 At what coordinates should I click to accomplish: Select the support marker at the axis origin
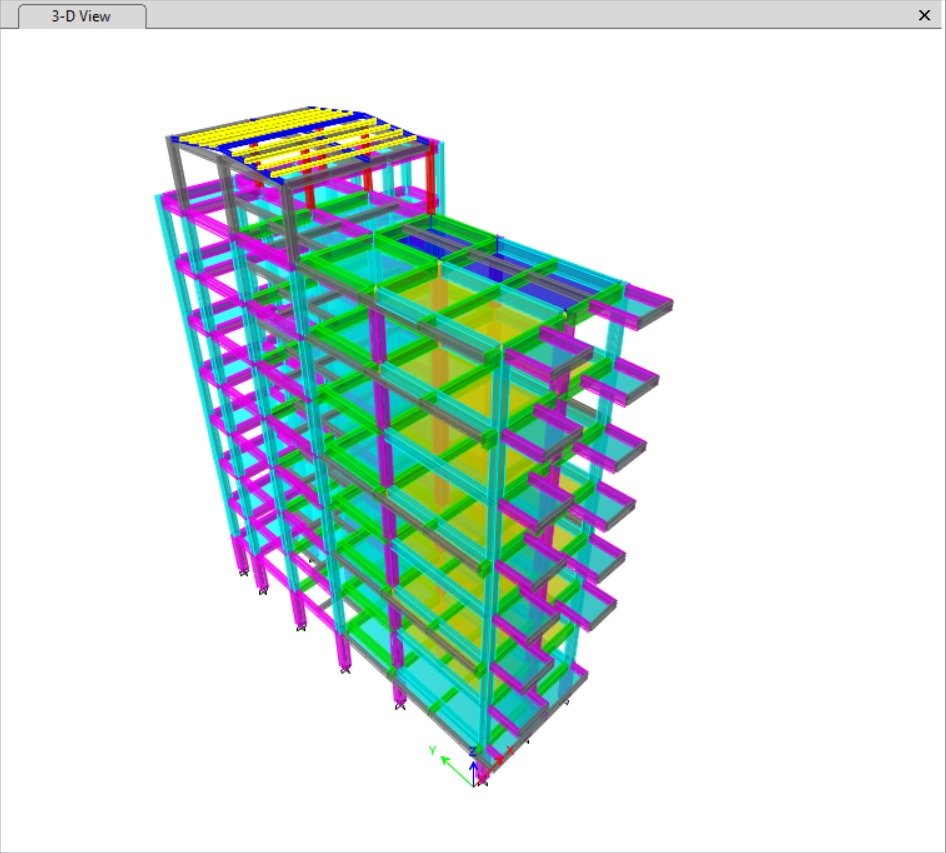482,780
